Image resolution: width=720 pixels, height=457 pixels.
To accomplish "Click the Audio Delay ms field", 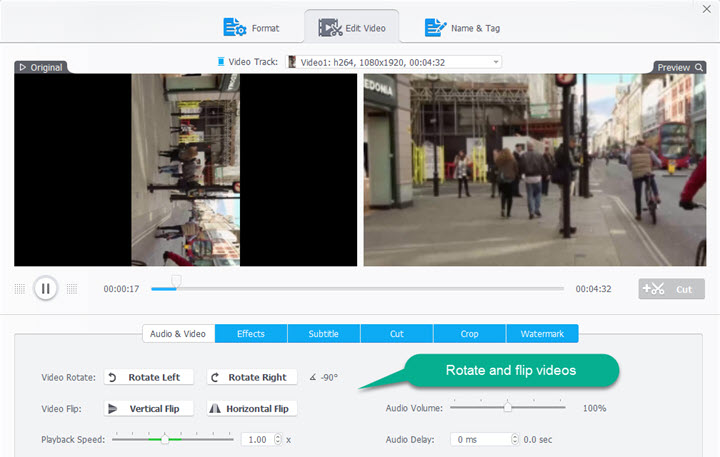I will (x=481, y=440).
